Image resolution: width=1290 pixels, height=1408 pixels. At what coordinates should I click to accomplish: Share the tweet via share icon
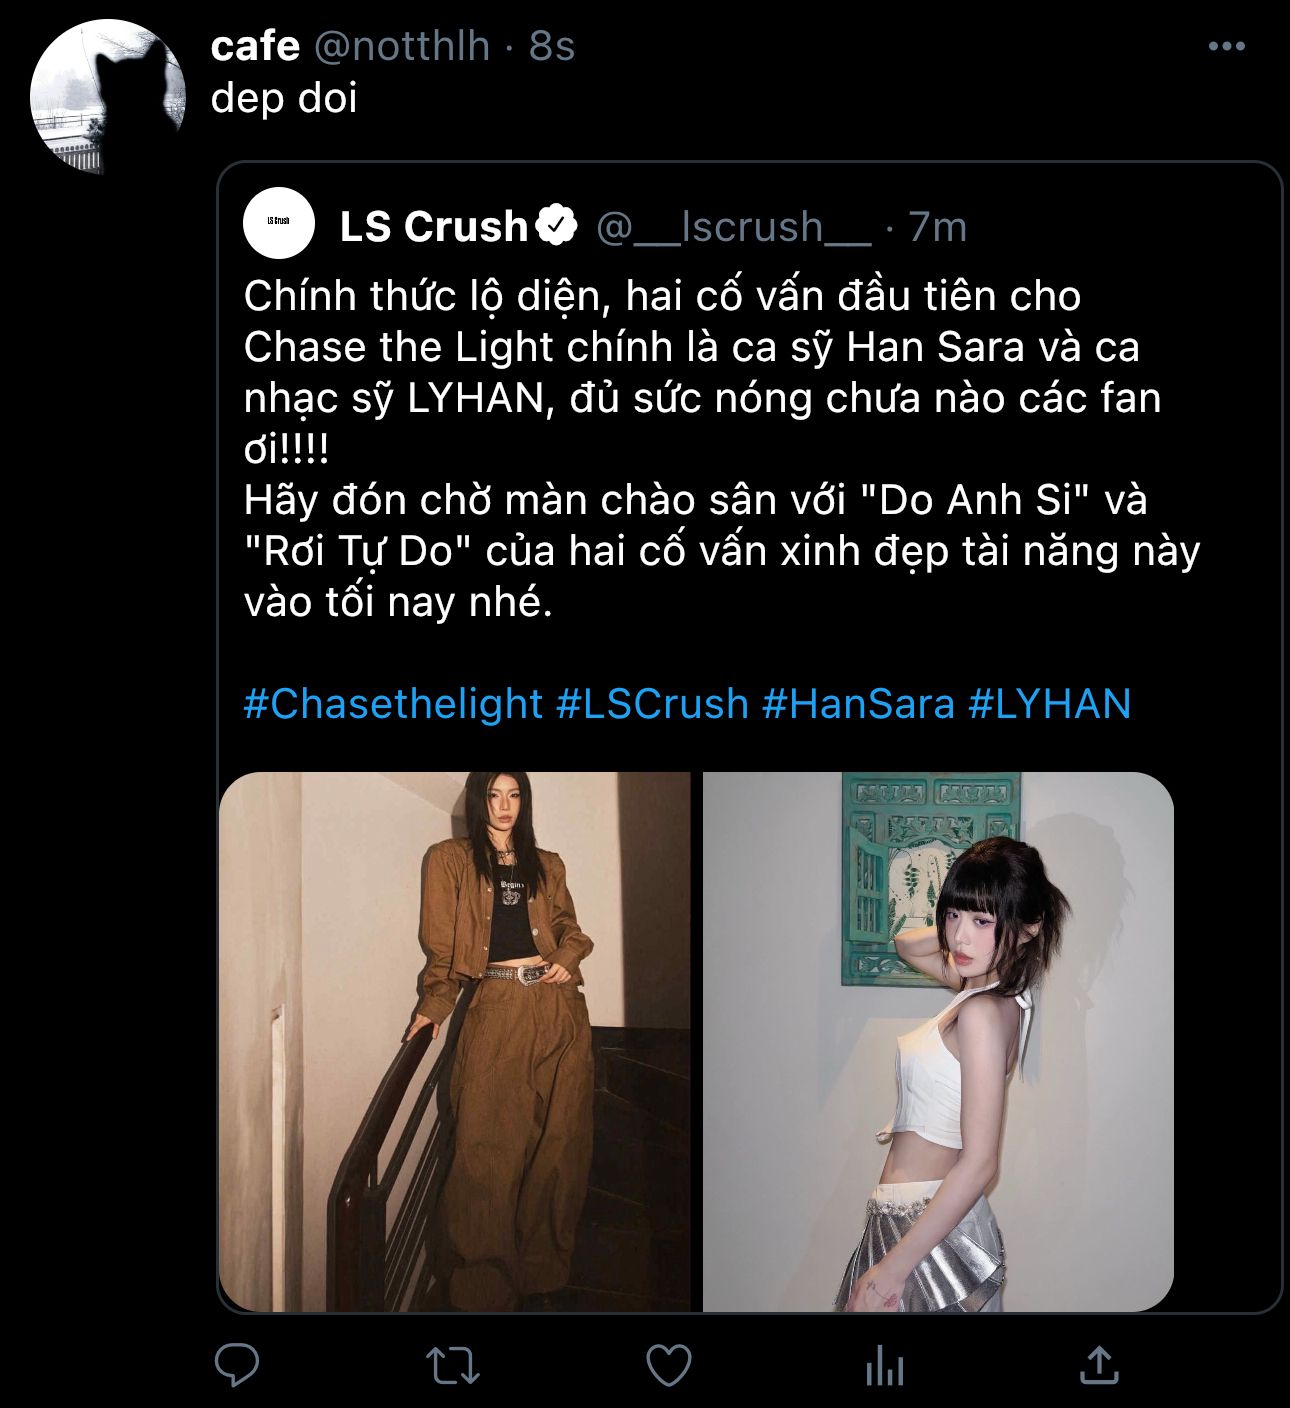point(1099,1365)
